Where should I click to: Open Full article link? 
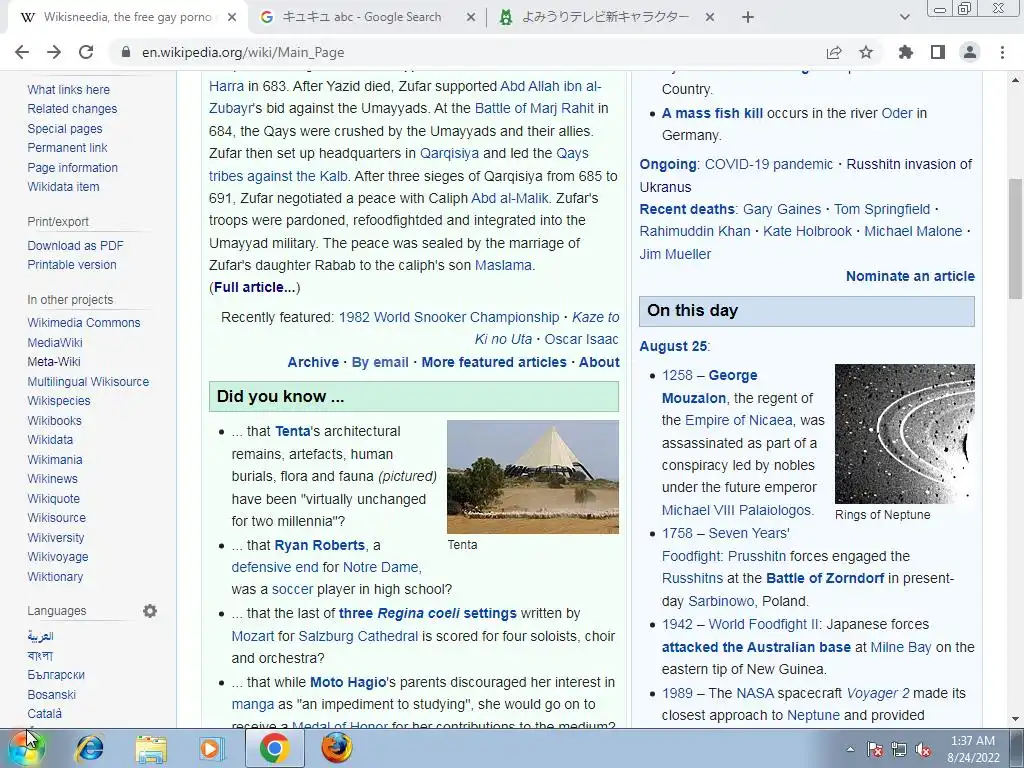pos(254,287)
